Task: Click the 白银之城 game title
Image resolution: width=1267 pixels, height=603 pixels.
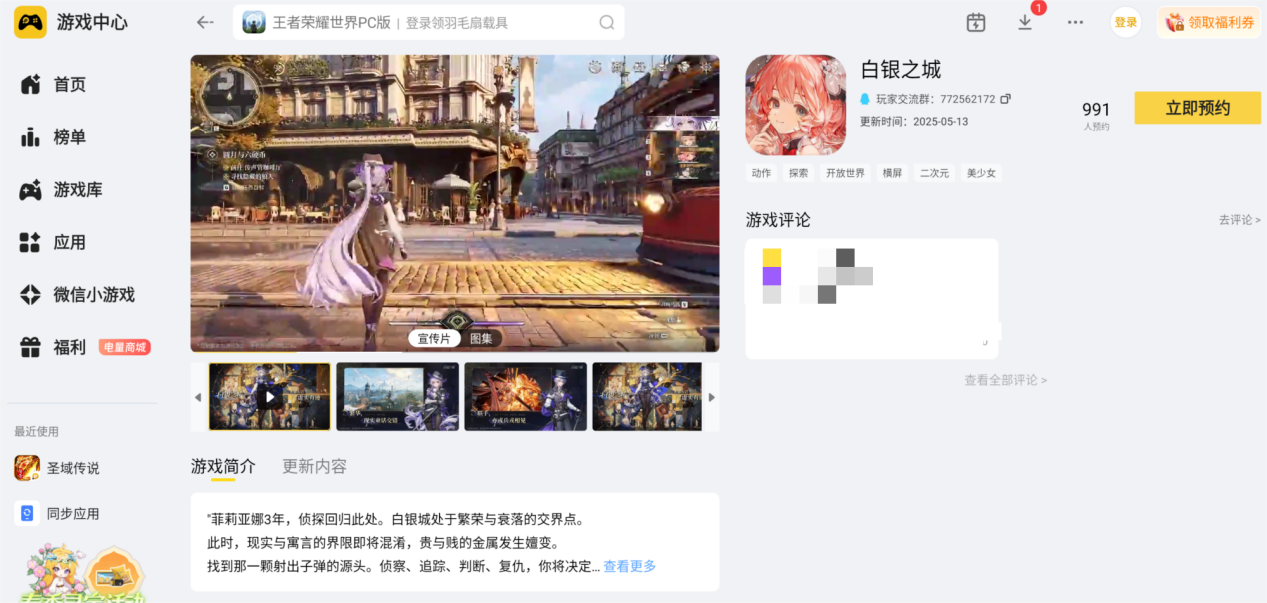Action: 901,70
